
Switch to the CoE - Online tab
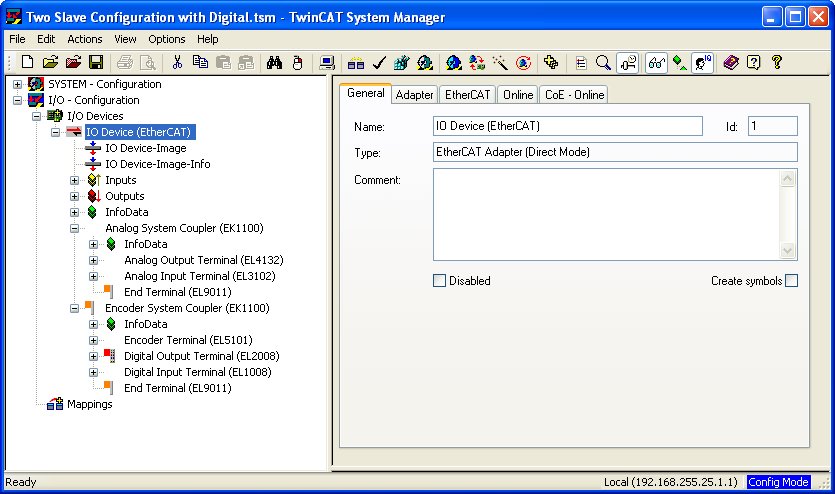point(574,95)
